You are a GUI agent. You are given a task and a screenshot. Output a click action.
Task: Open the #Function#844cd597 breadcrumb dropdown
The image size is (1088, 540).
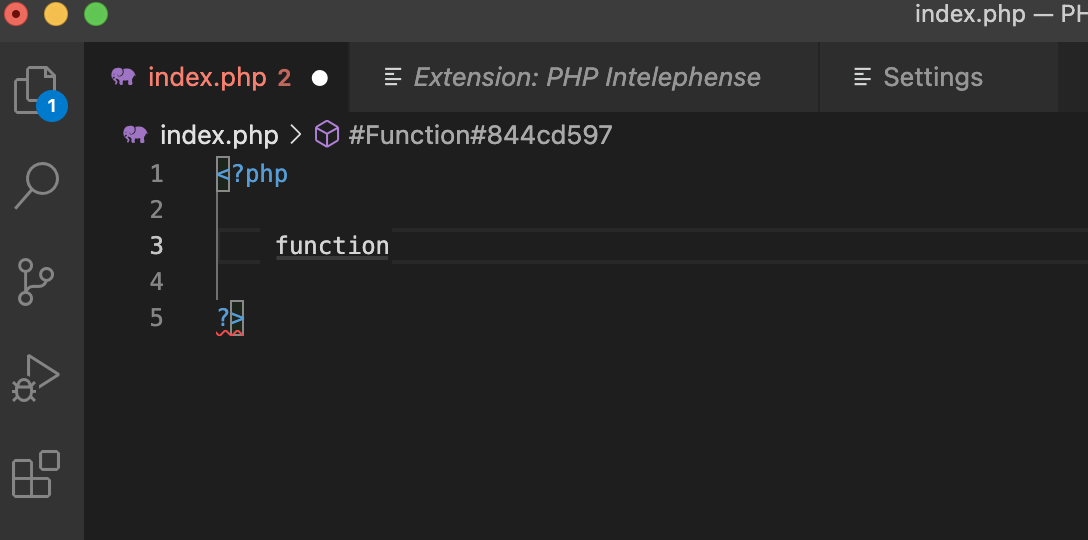480,135
